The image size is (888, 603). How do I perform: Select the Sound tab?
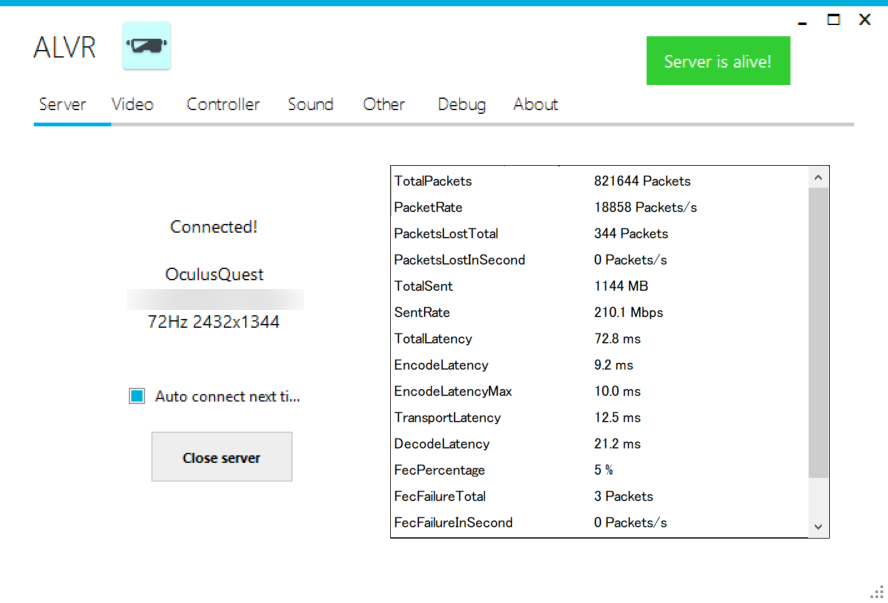pos(310,104)
